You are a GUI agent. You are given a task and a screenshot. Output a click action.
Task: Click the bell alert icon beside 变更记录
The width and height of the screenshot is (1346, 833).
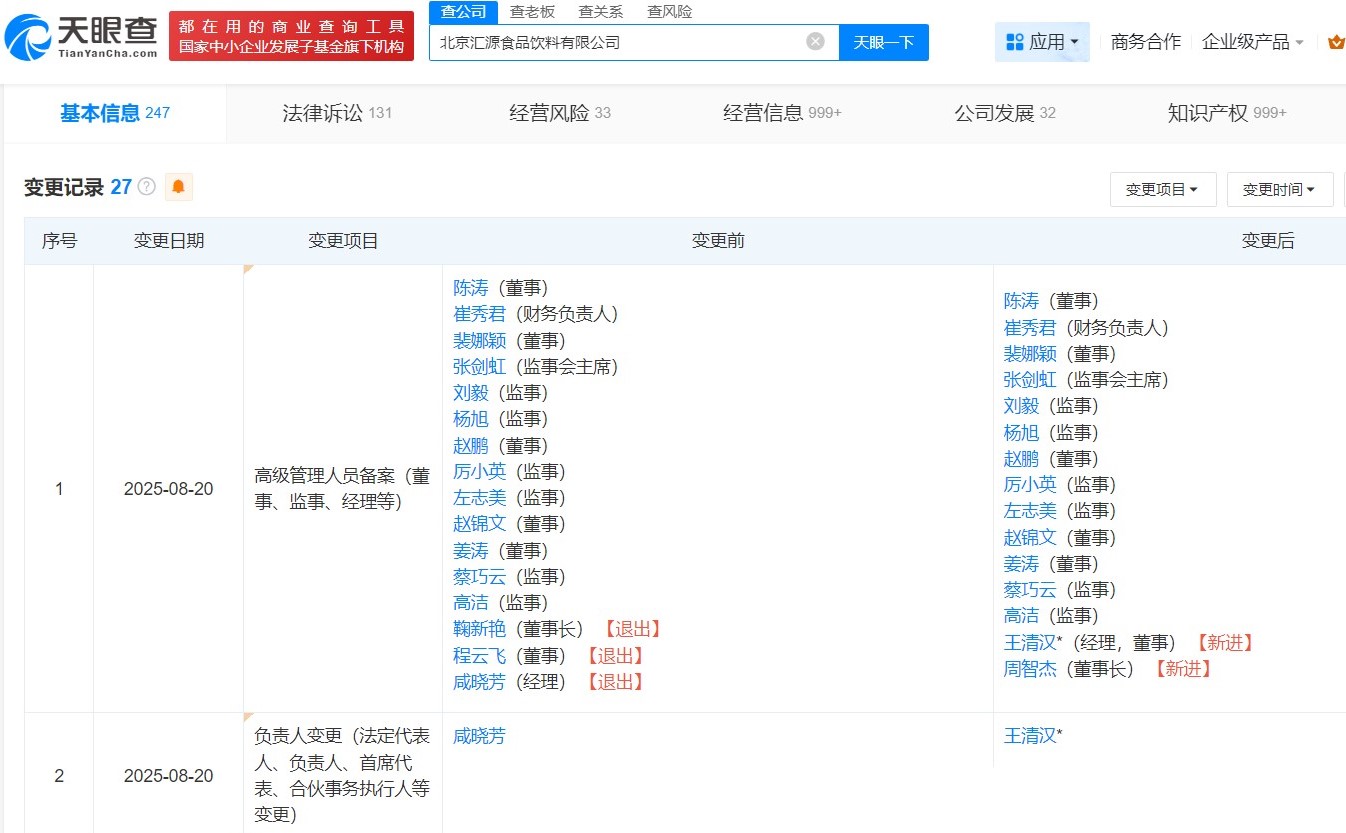pos(178,187)
